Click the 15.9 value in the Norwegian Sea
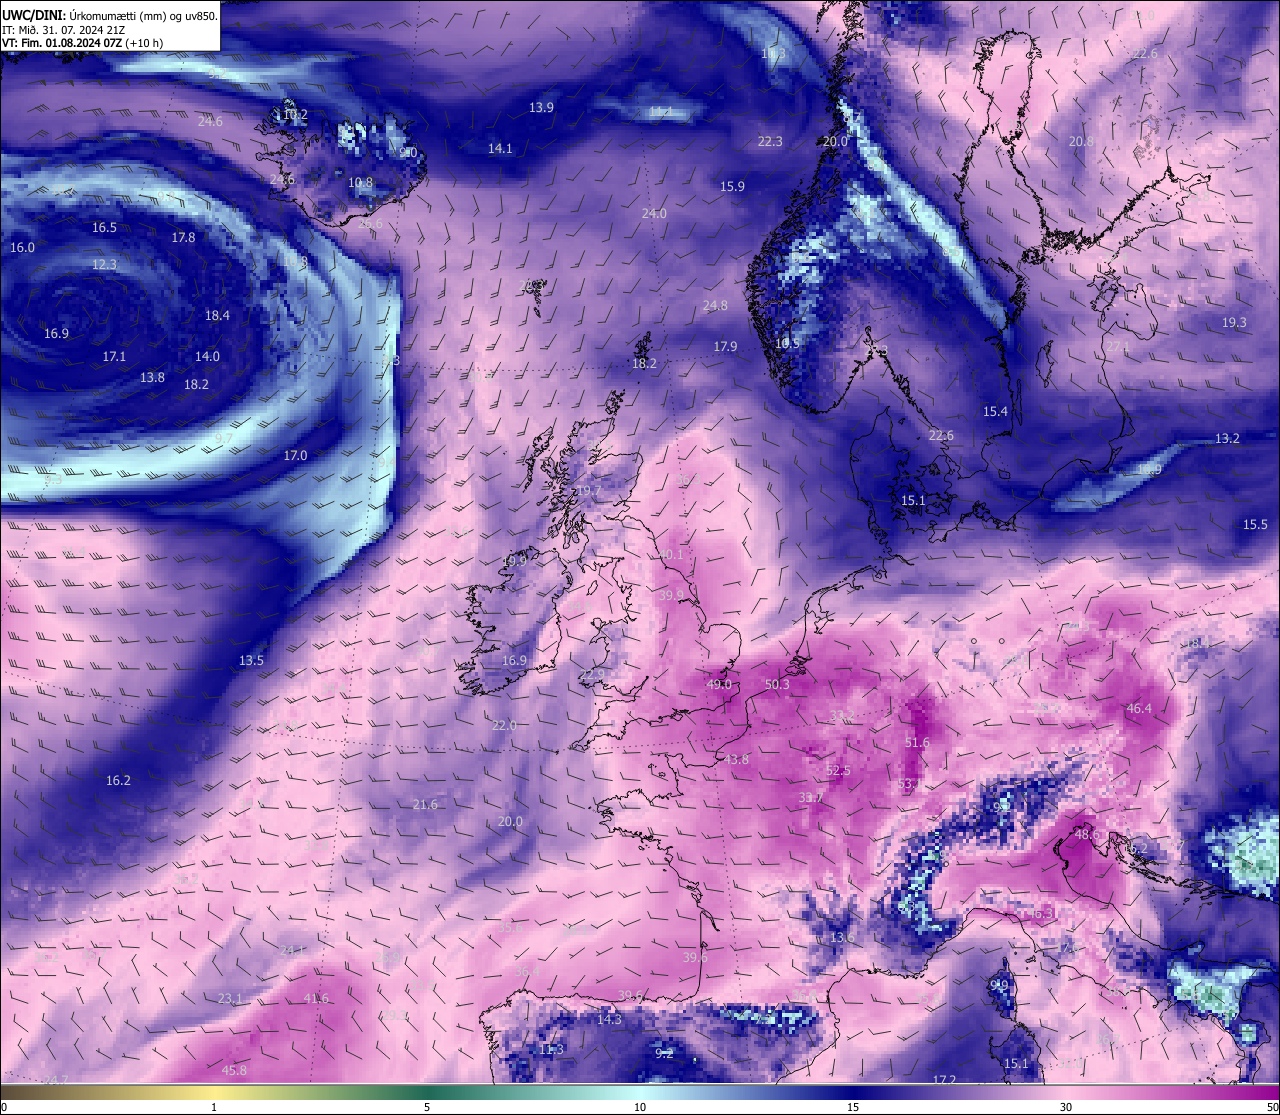Image resolution: width=1280 pixels, height=1115 pixels. pos(732,187)
